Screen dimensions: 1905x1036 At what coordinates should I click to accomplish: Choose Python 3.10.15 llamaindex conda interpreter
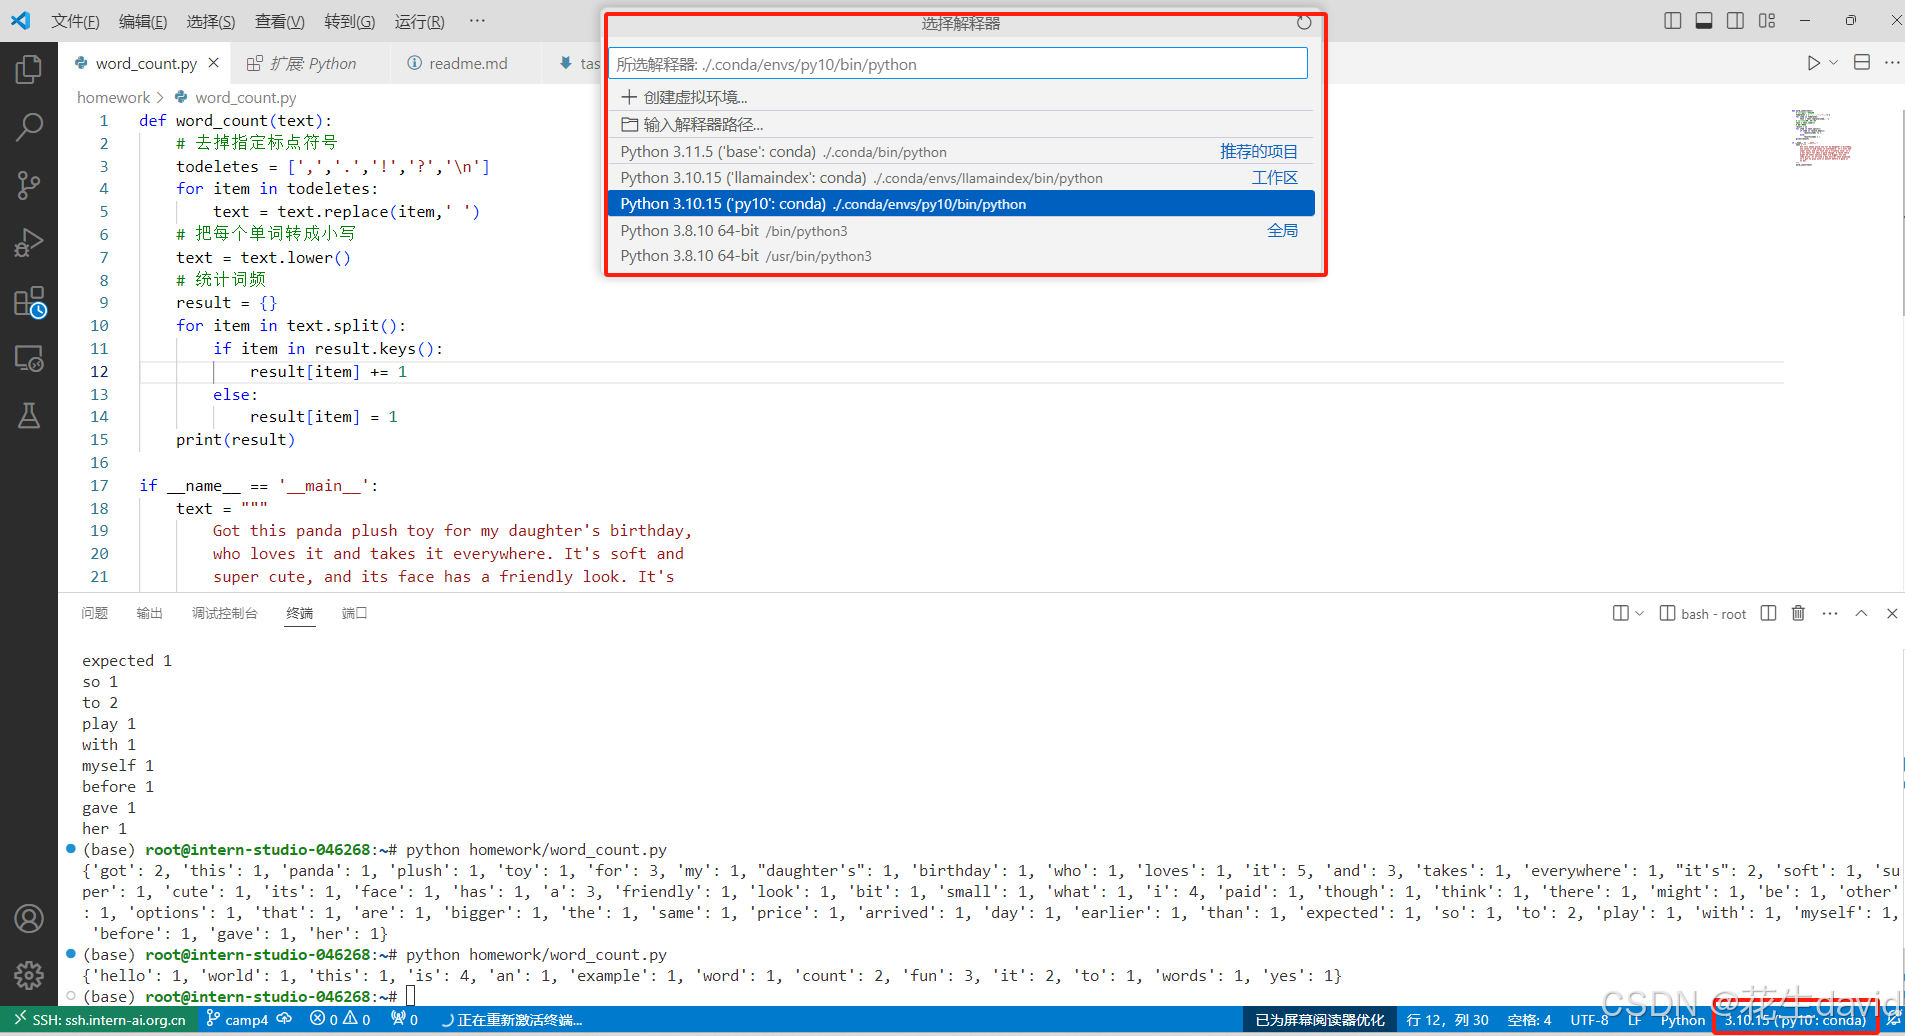tap(960, 177)
